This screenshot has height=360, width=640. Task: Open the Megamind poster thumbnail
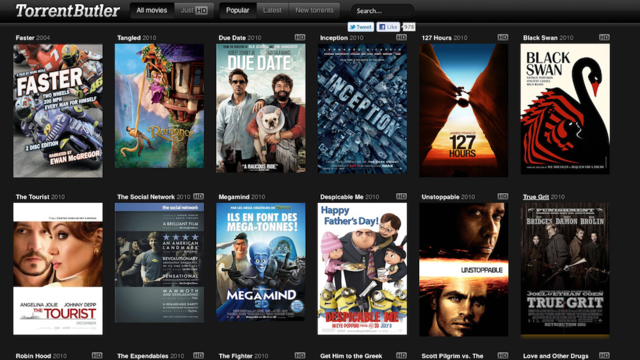pos(261,262)
